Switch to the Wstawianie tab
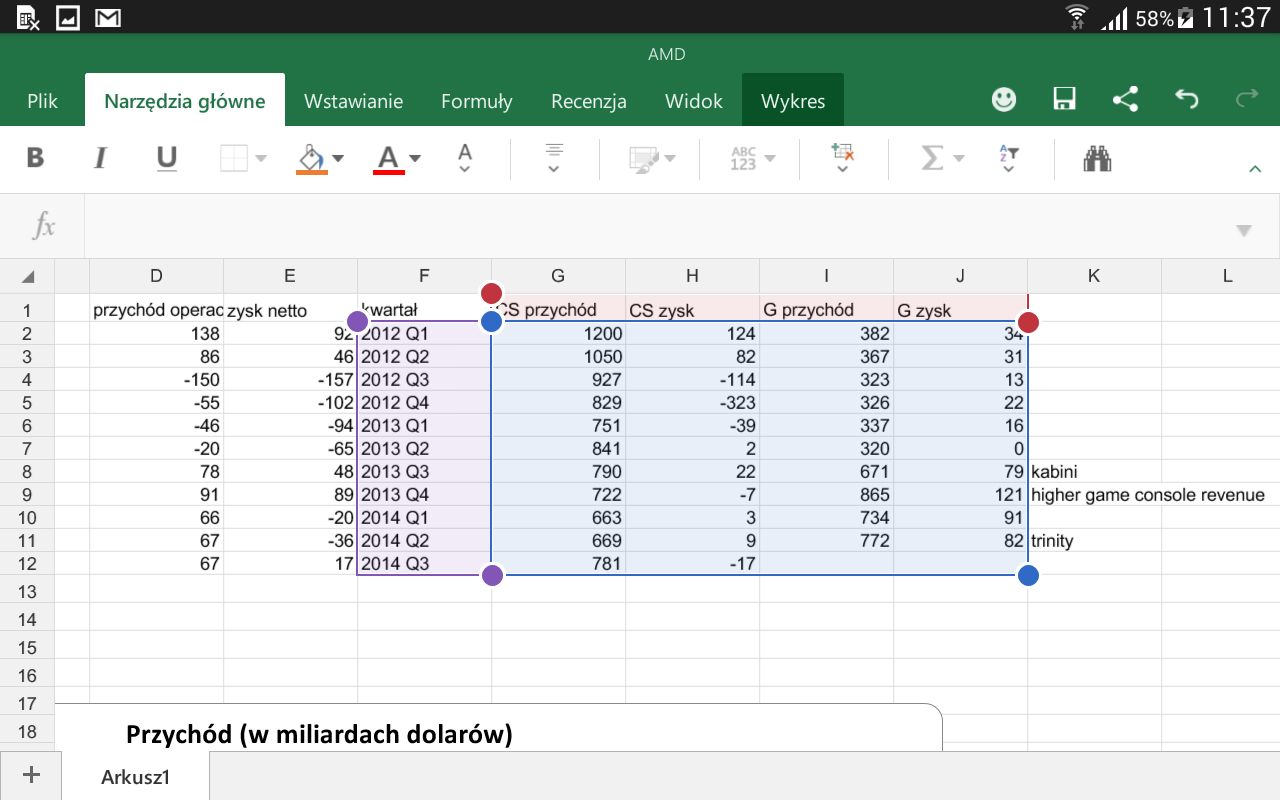This screenshot has width=1280, height=800. click(x=353, y=101)
